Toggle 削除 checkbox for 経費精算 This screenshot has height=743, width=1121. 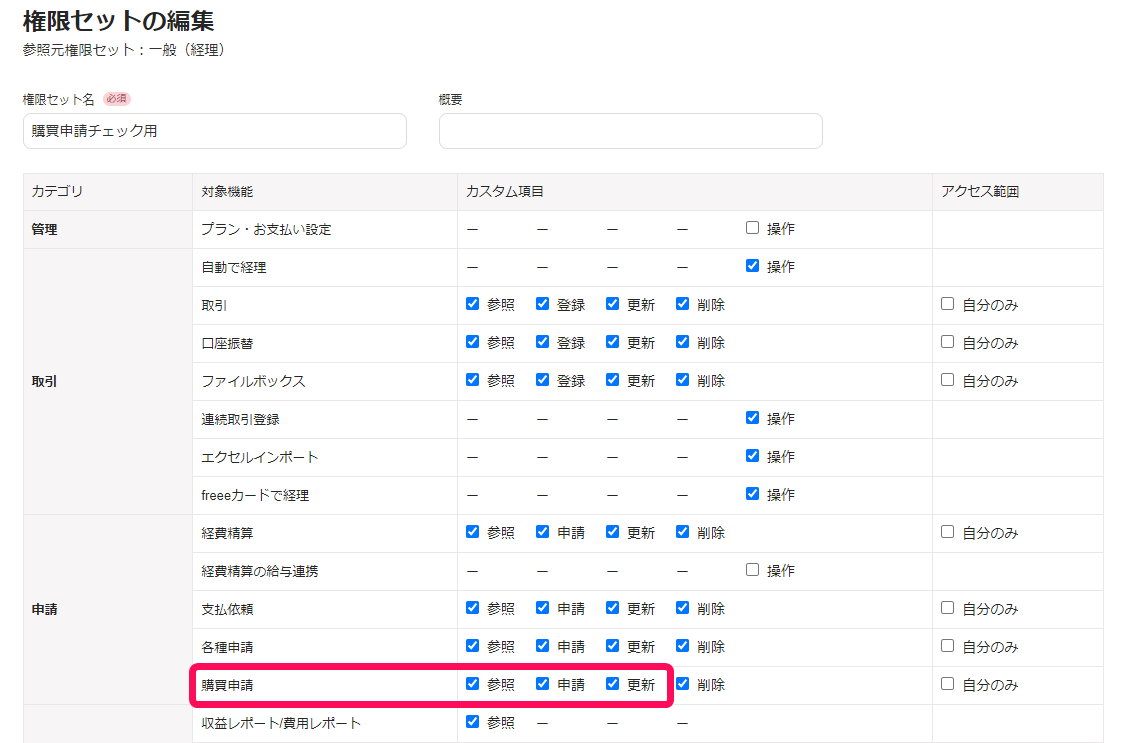[x=682, y=531]
